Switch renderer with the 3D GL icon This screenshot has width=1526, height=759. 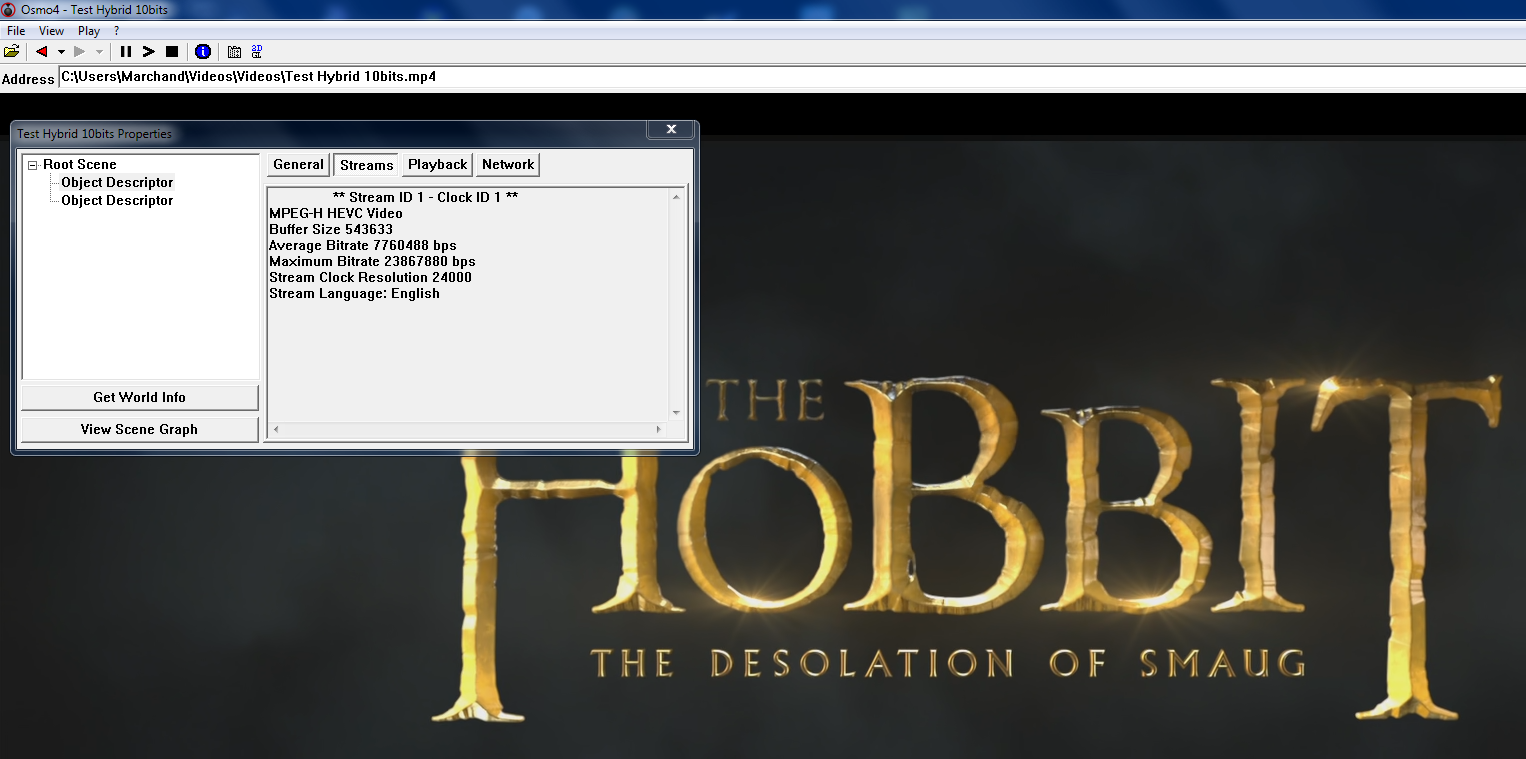[x=257, y=51]
